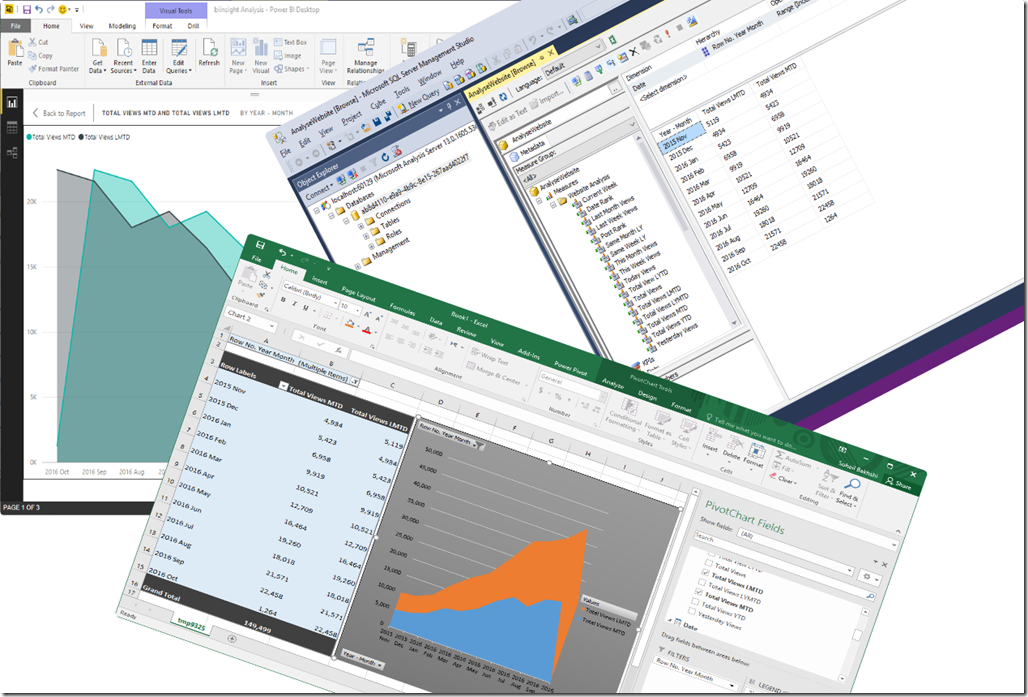Click the AutoSum icon in Excel
Screen dimensions: 1028x697
[789, 456]
